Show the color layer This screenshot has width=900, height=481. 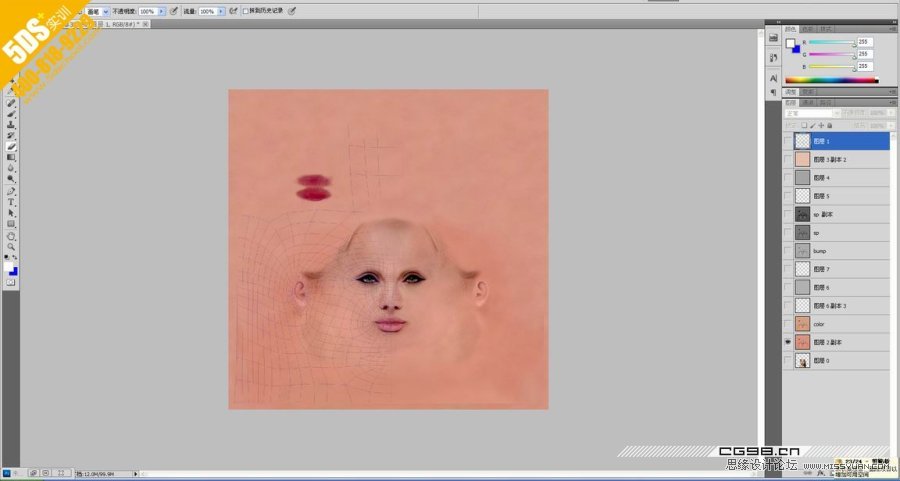tap(788, 324)
